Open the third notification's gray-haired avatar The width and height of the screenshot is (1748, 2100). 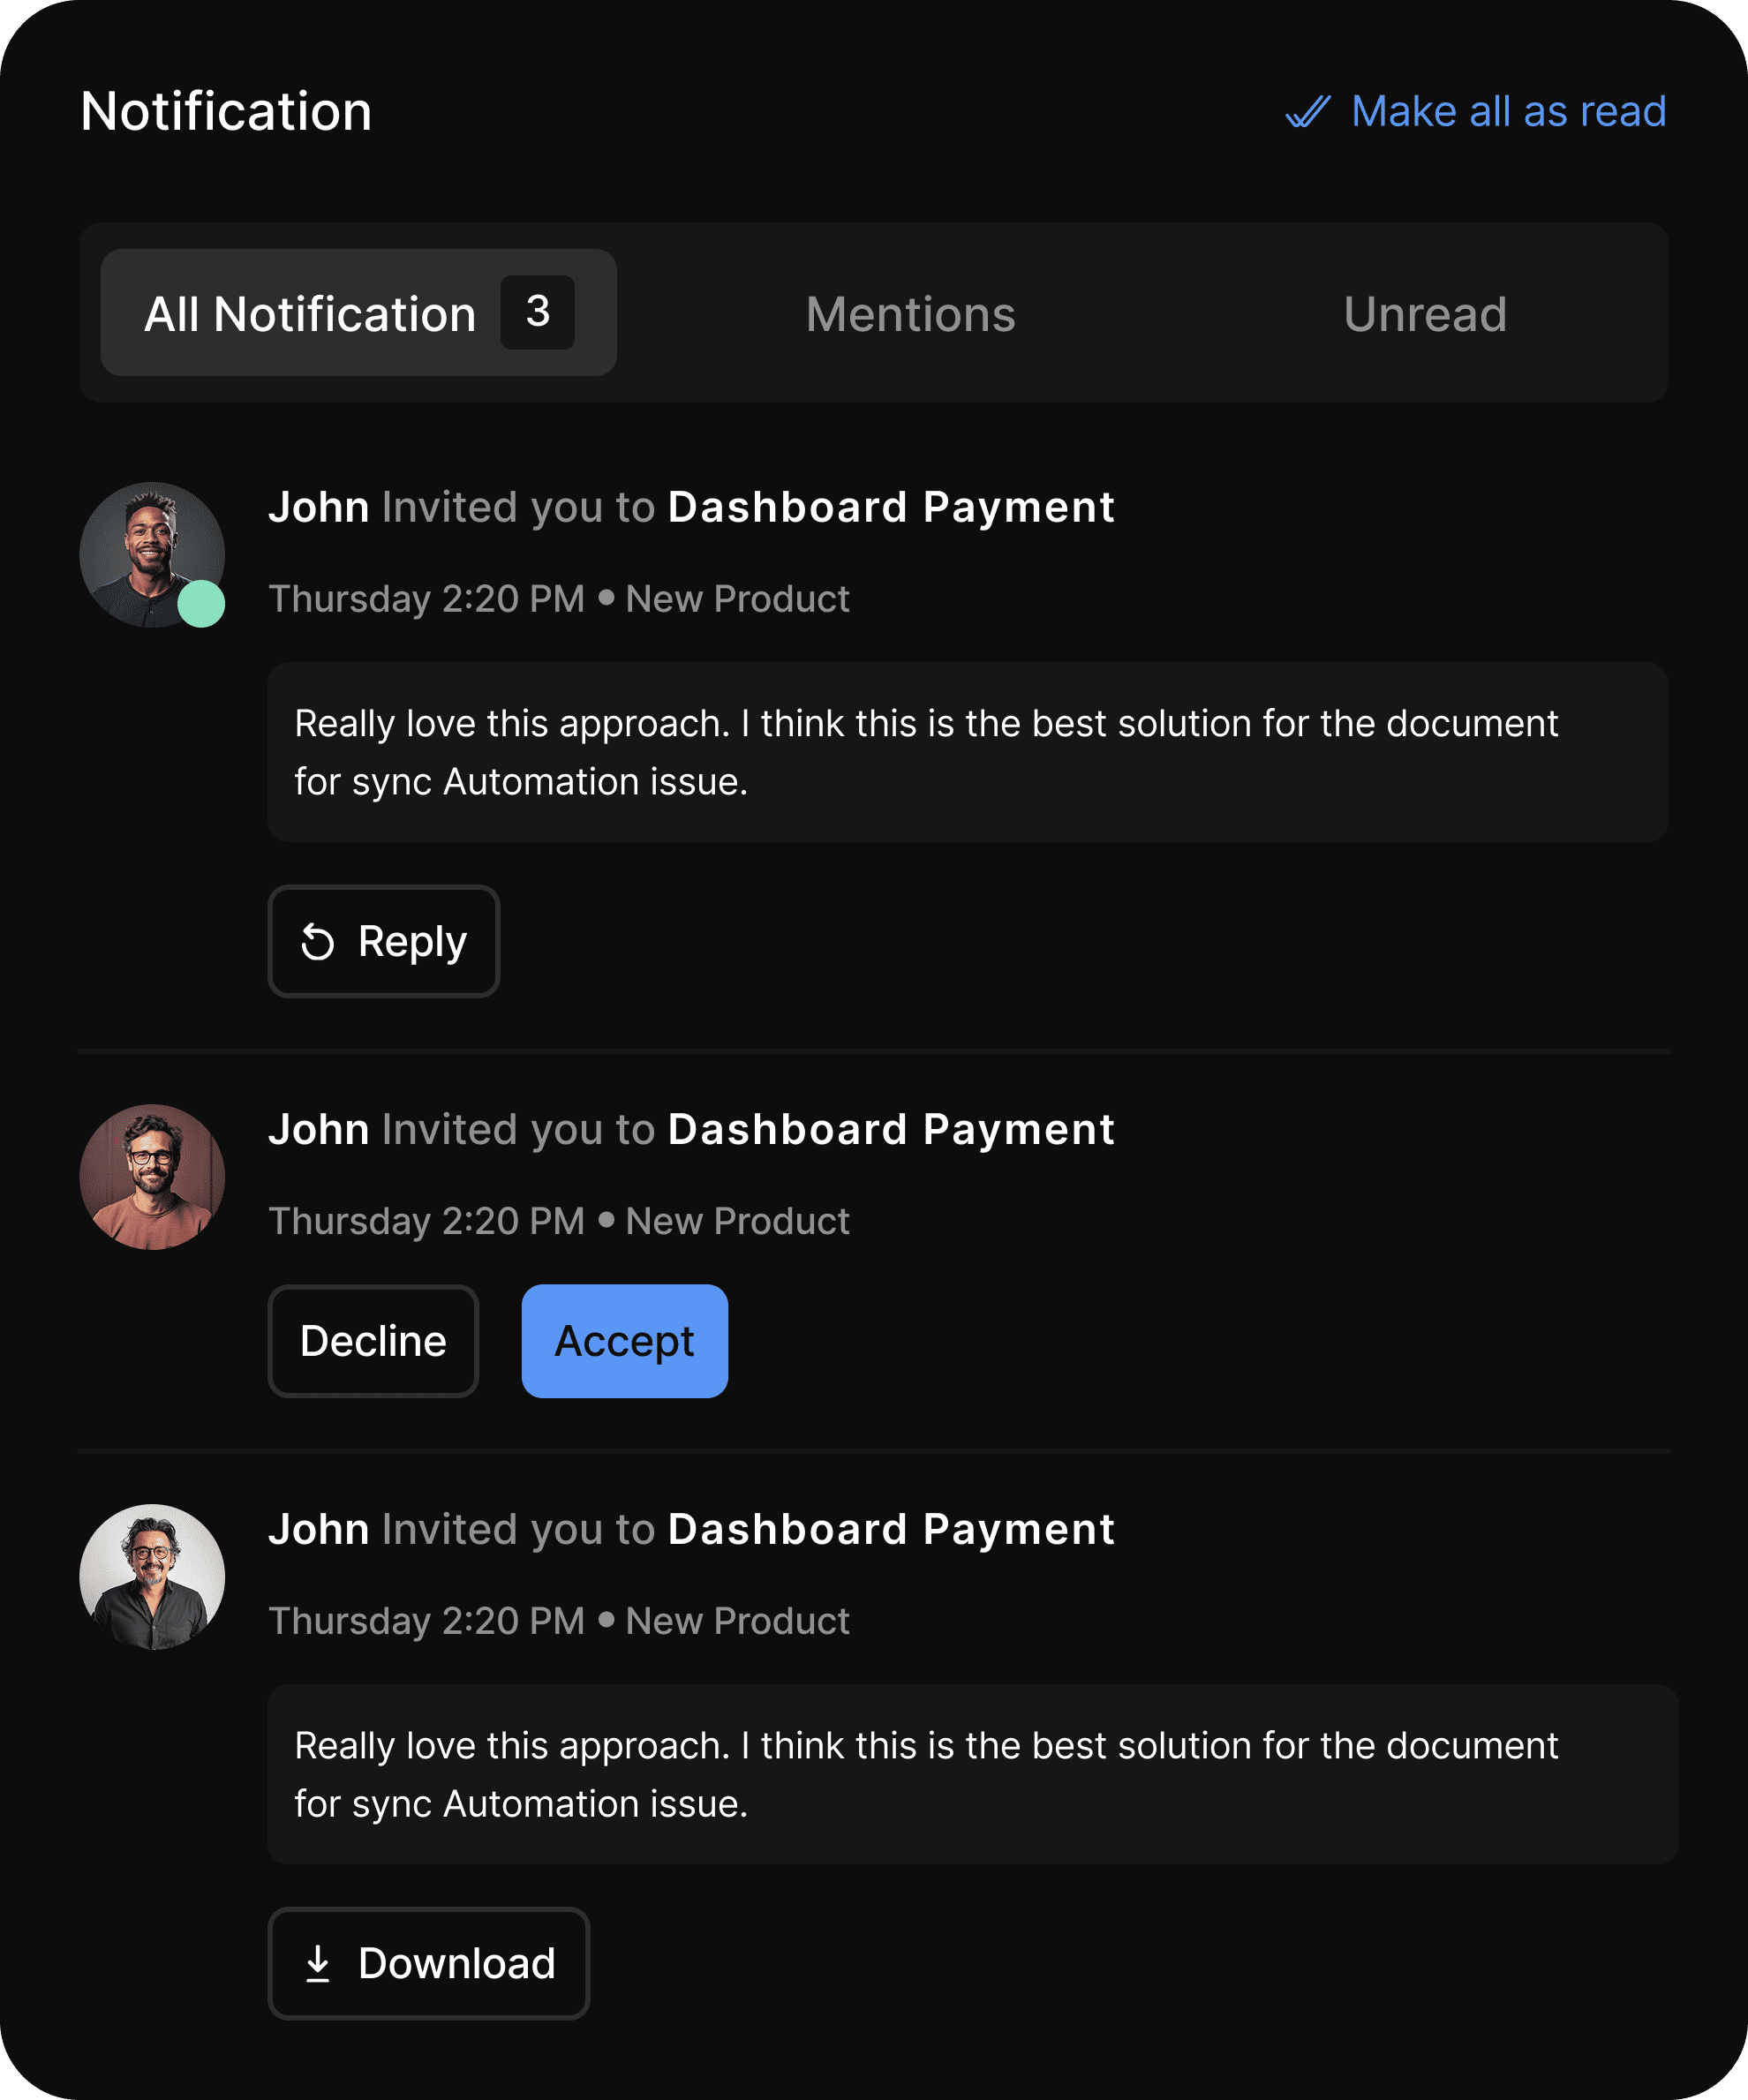pyautogui.click(x=152, y=1576)
